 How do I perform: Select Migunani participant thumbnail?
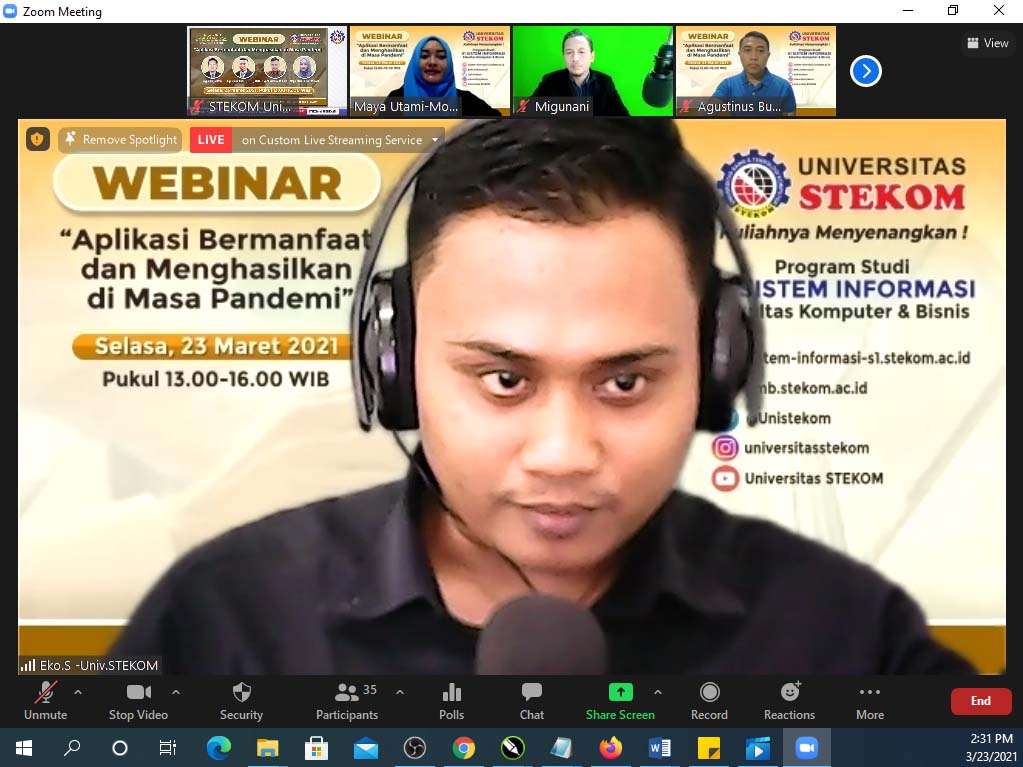593,71
